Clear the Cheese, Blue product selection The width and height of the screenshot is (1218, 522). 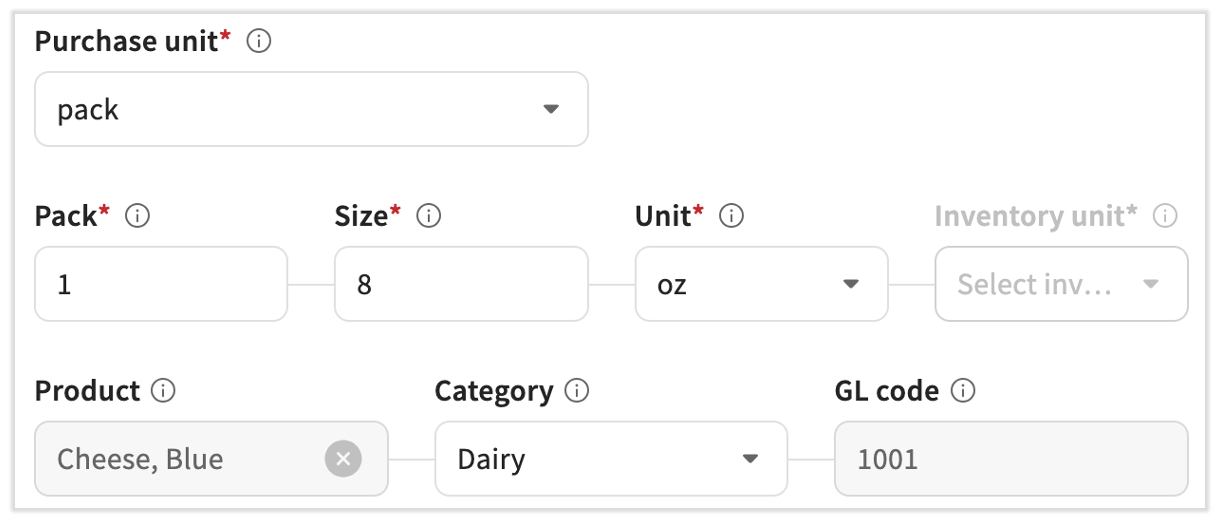tap(343, 459)
